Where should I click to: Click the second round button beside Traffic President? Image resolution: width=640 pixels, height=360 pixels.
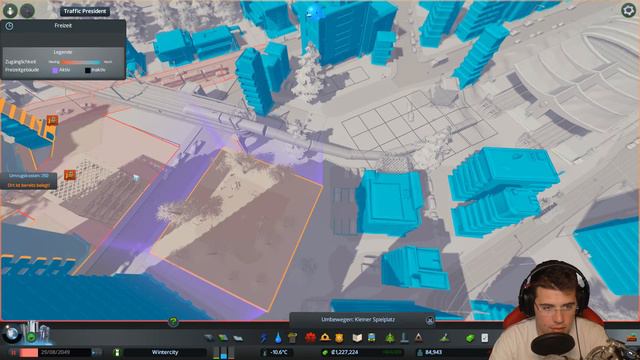[x=27, y=10]
